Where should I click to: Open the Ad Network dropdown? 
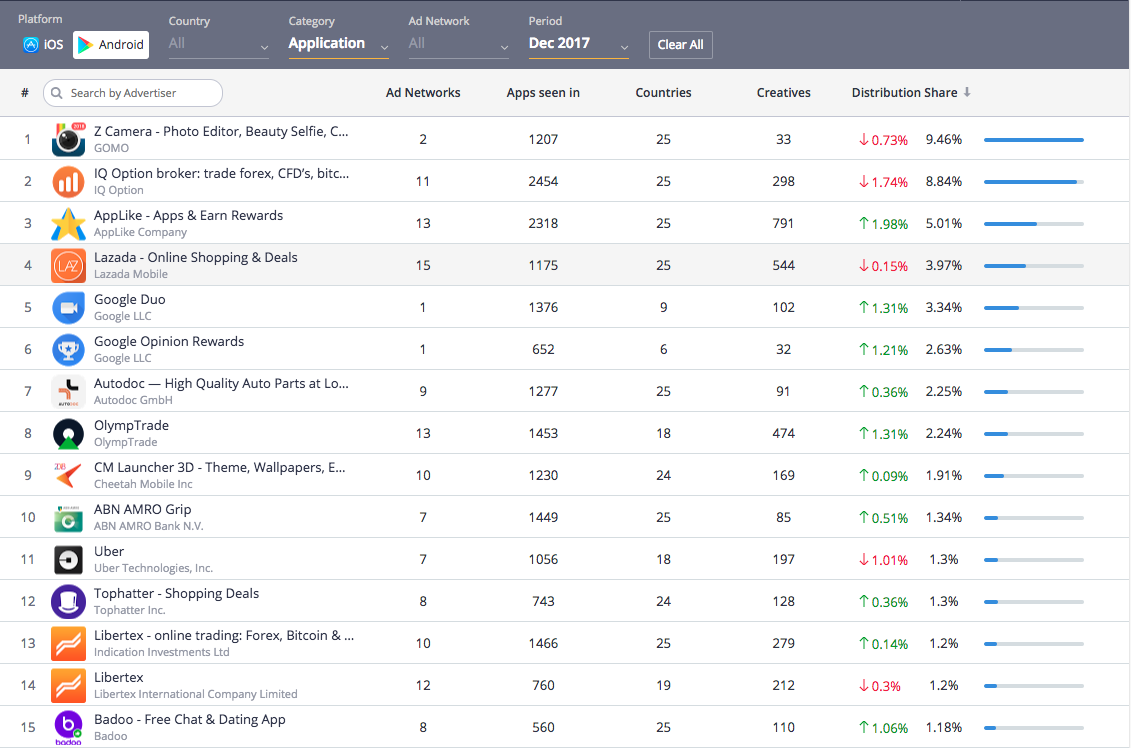click(459, 44)
